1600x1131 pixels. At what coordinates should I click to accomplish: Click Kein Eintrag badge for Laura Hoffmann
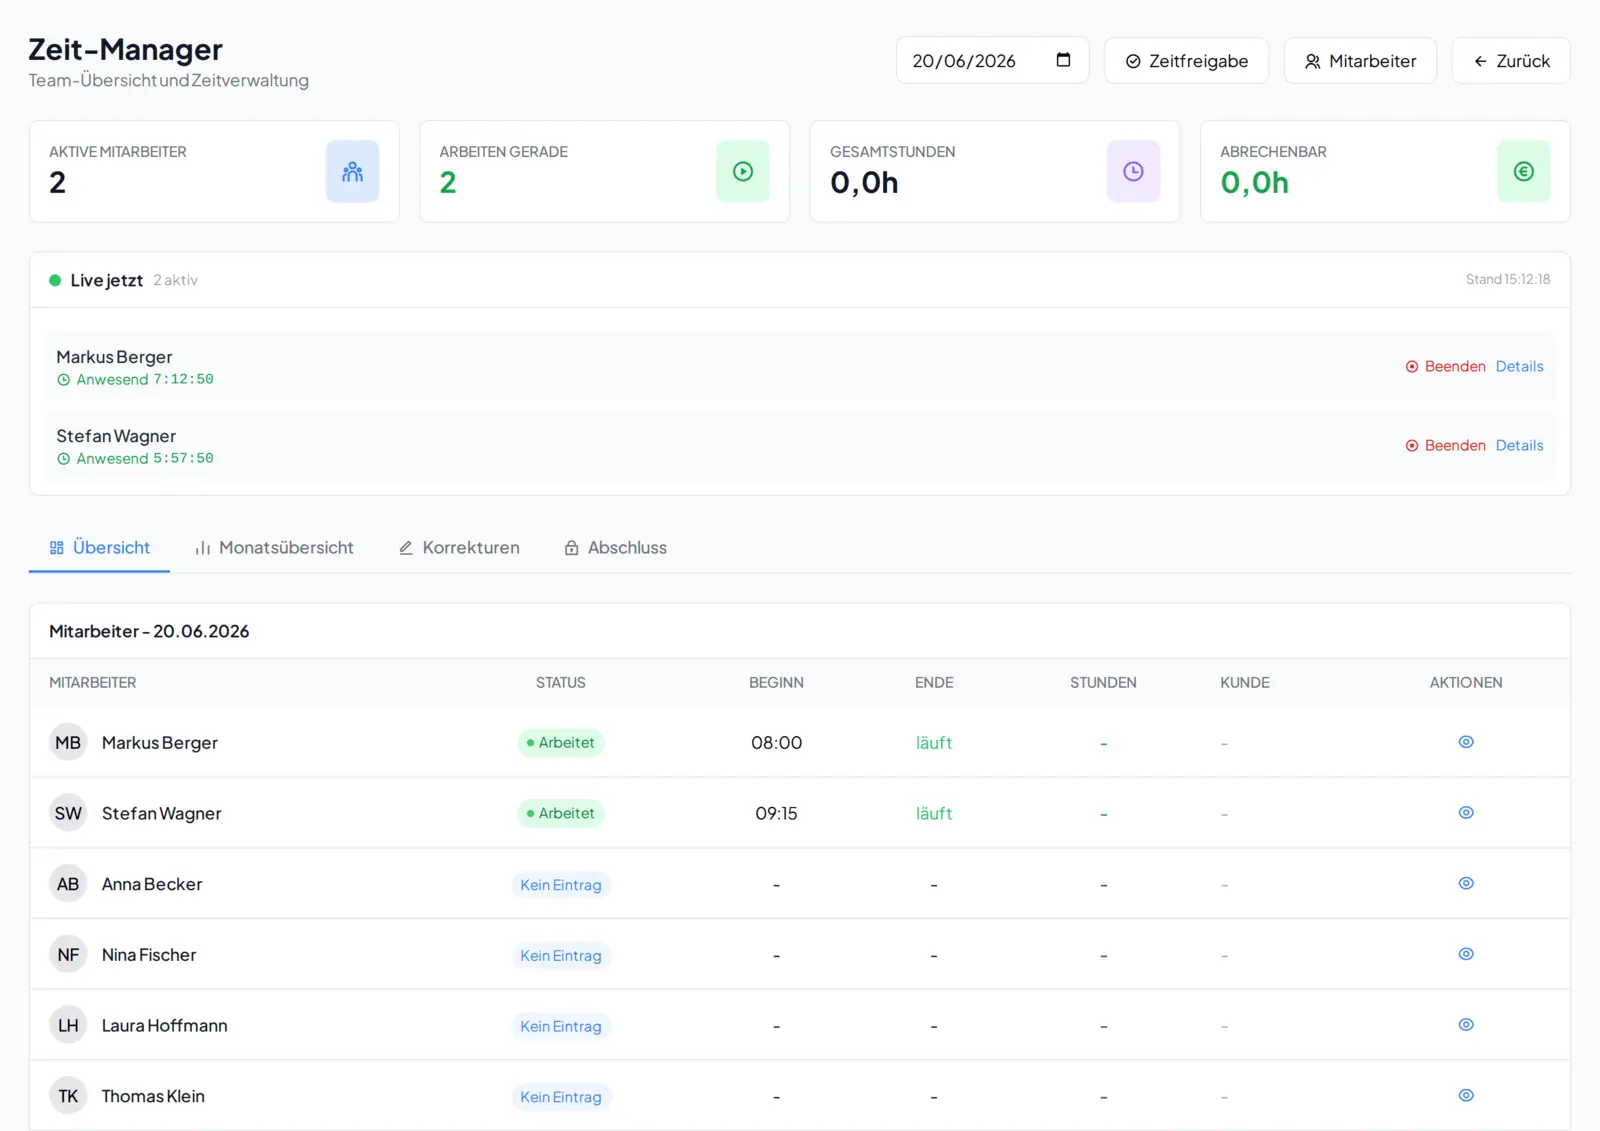561,1026
